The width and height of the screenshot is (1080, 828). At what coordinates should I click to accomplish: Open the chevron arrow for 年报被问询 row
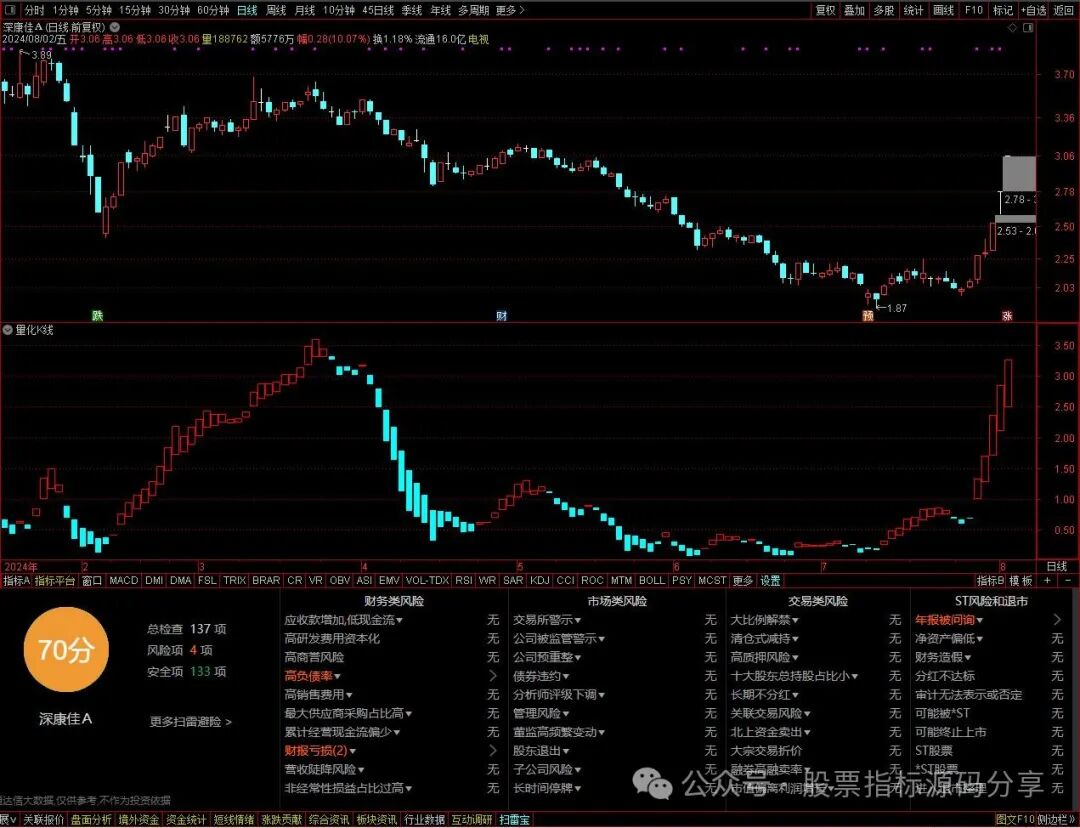[1057, 620]
